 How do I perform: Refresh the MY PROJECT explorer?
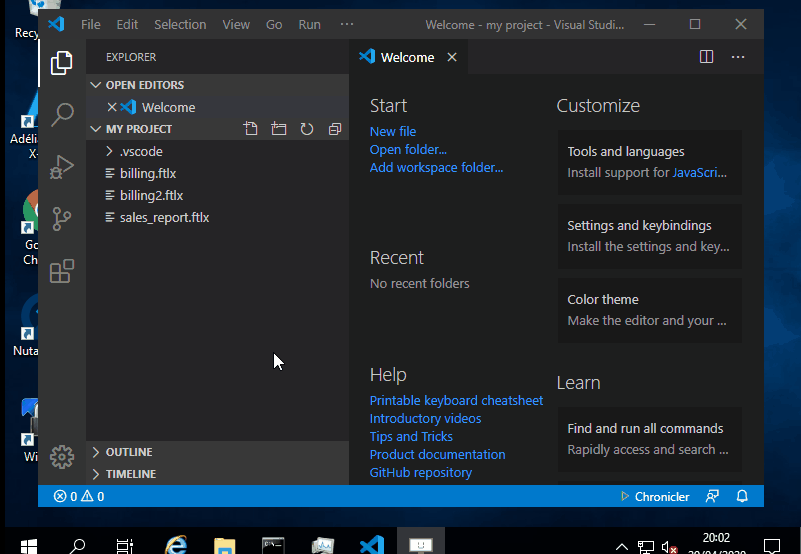pos(307,129)
